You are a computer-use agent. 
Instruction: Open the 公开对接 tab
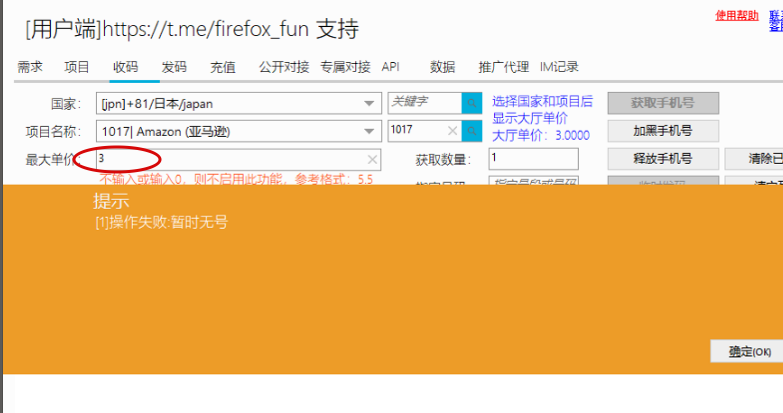point(284,67)
